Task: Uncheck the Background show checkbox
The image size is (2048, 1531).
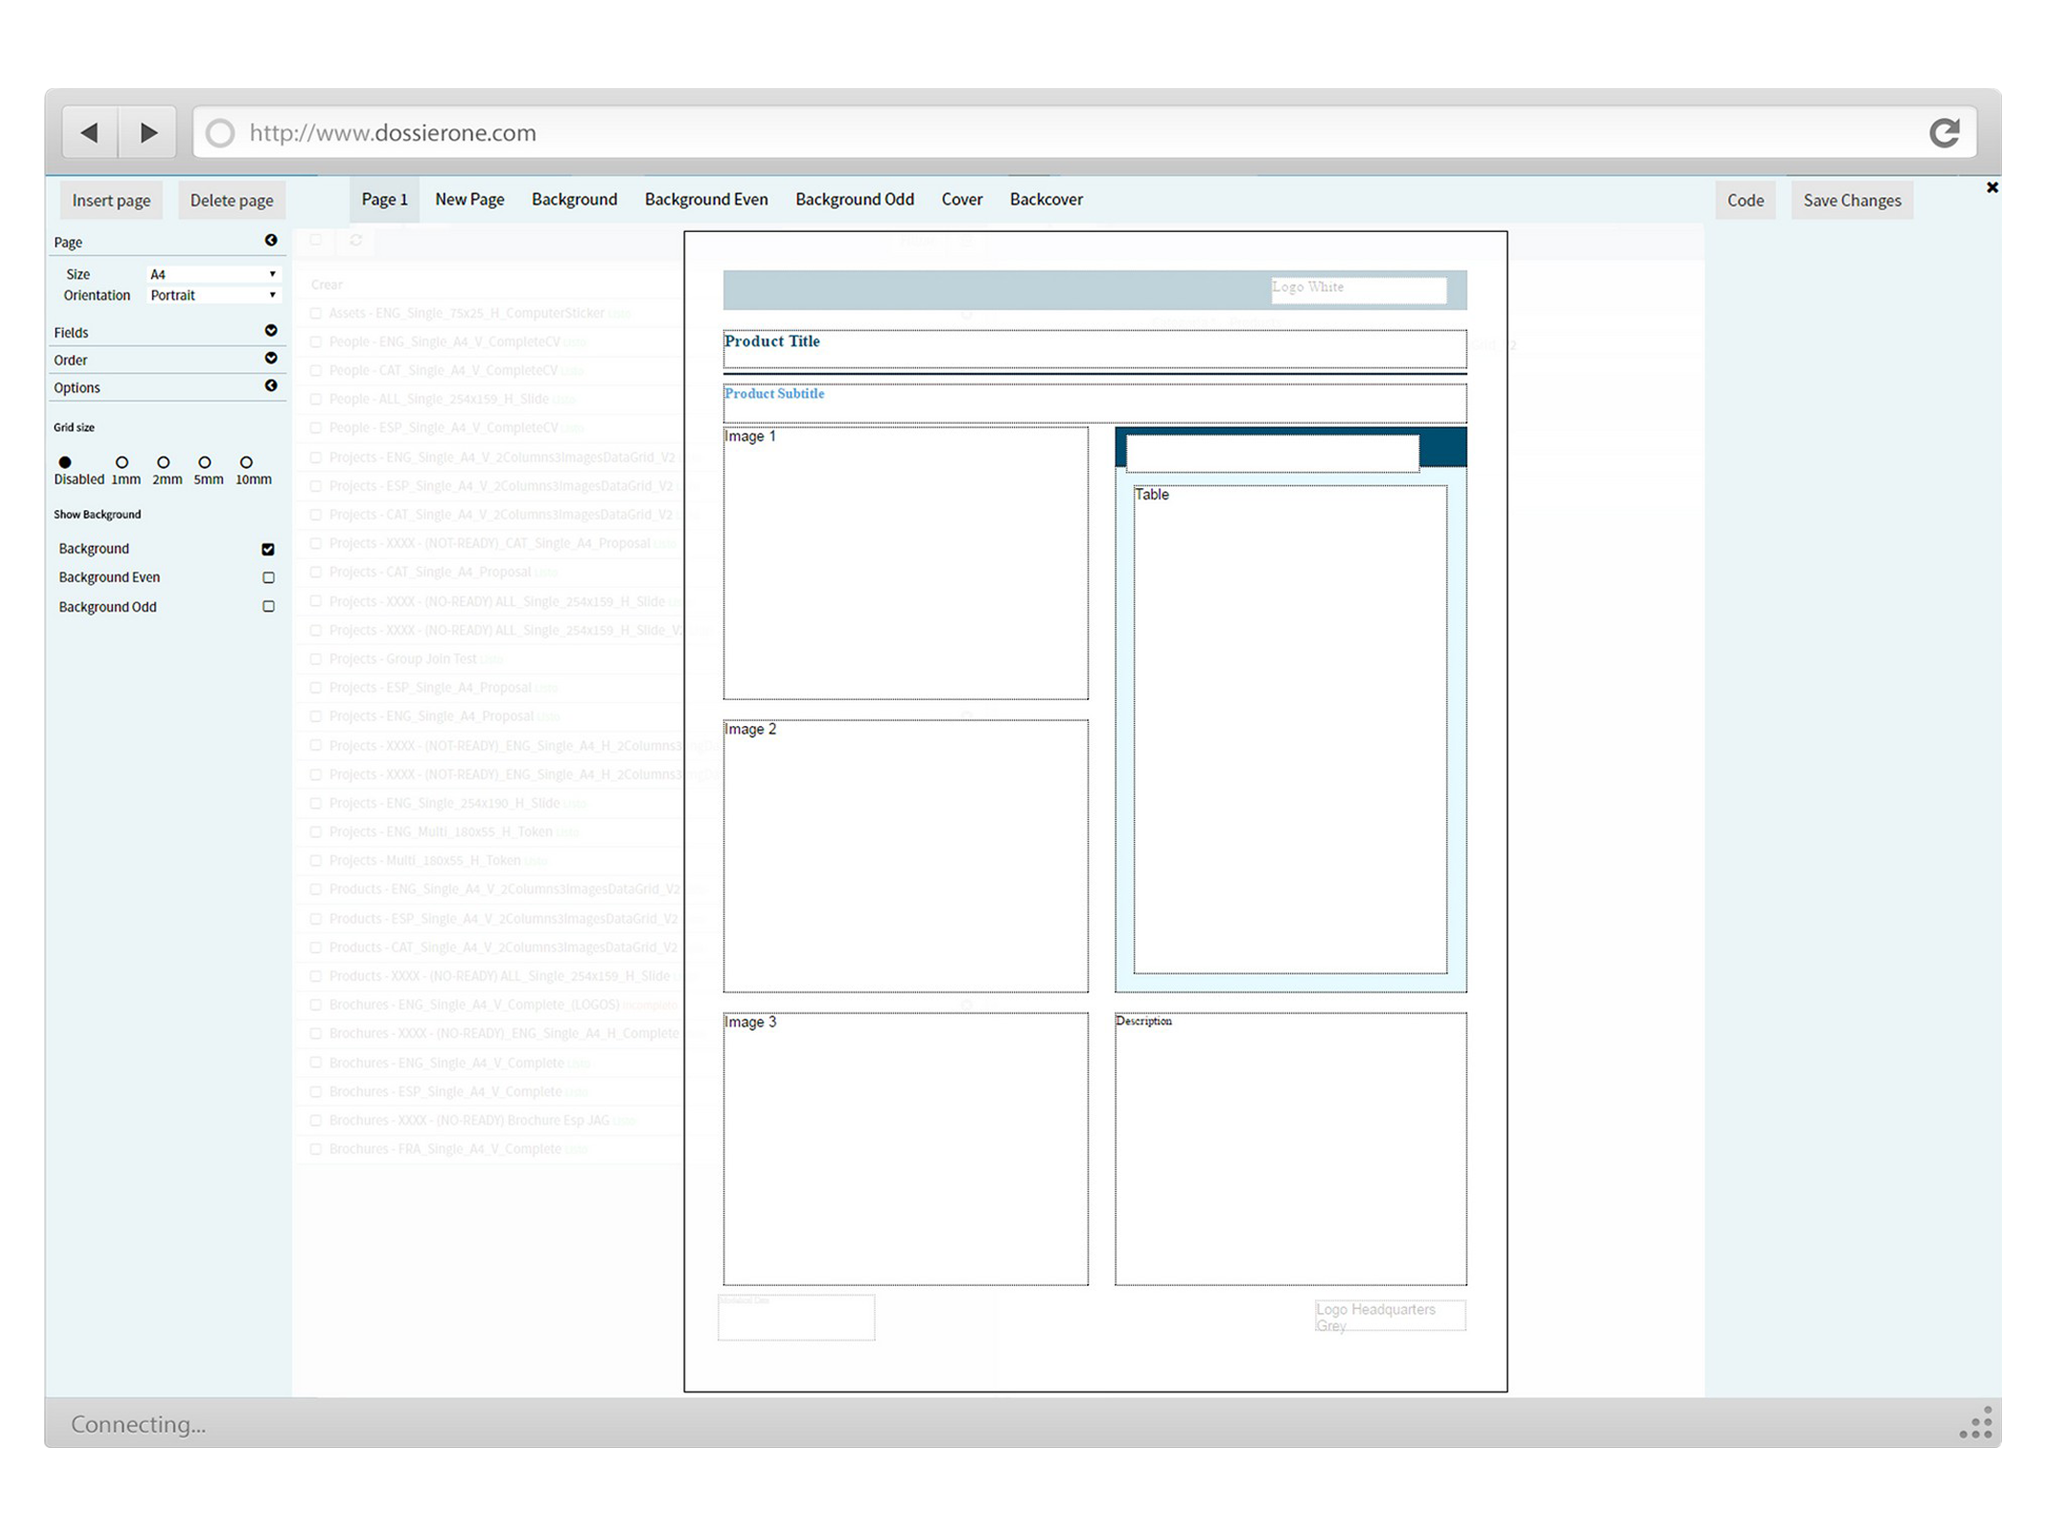Action: tap(268, 549)
